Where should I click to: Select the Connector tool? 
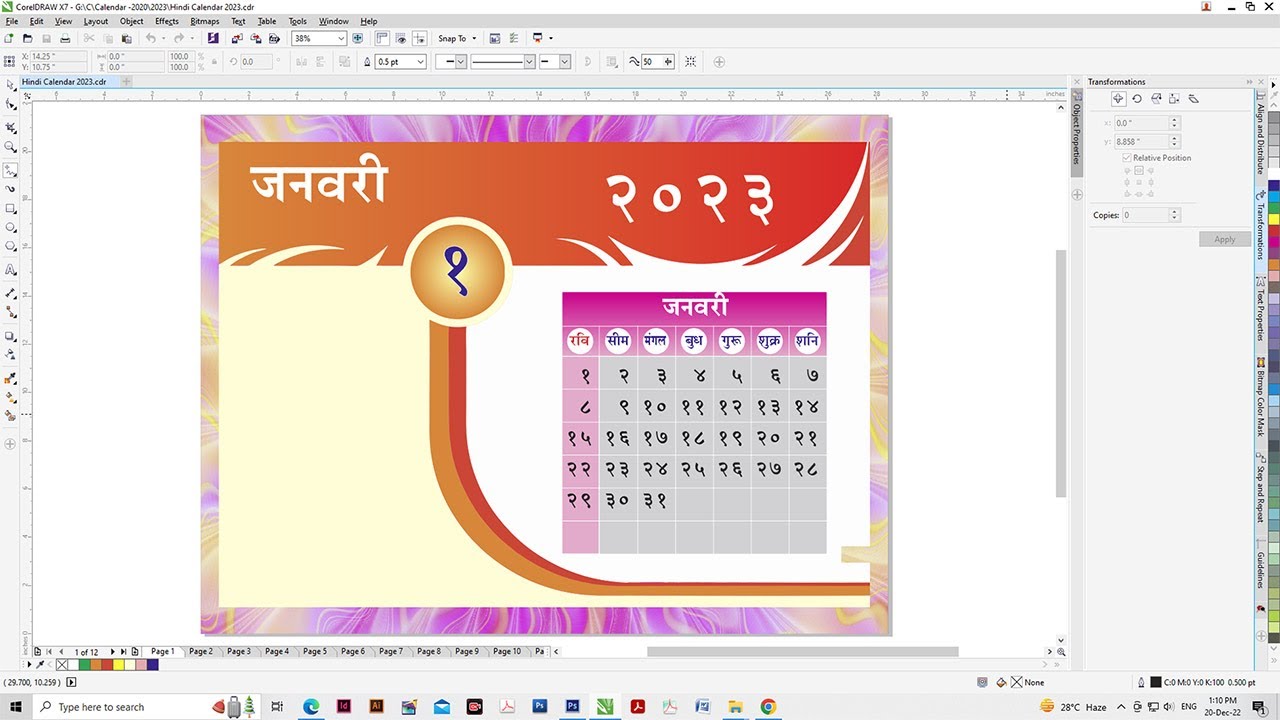11,312
